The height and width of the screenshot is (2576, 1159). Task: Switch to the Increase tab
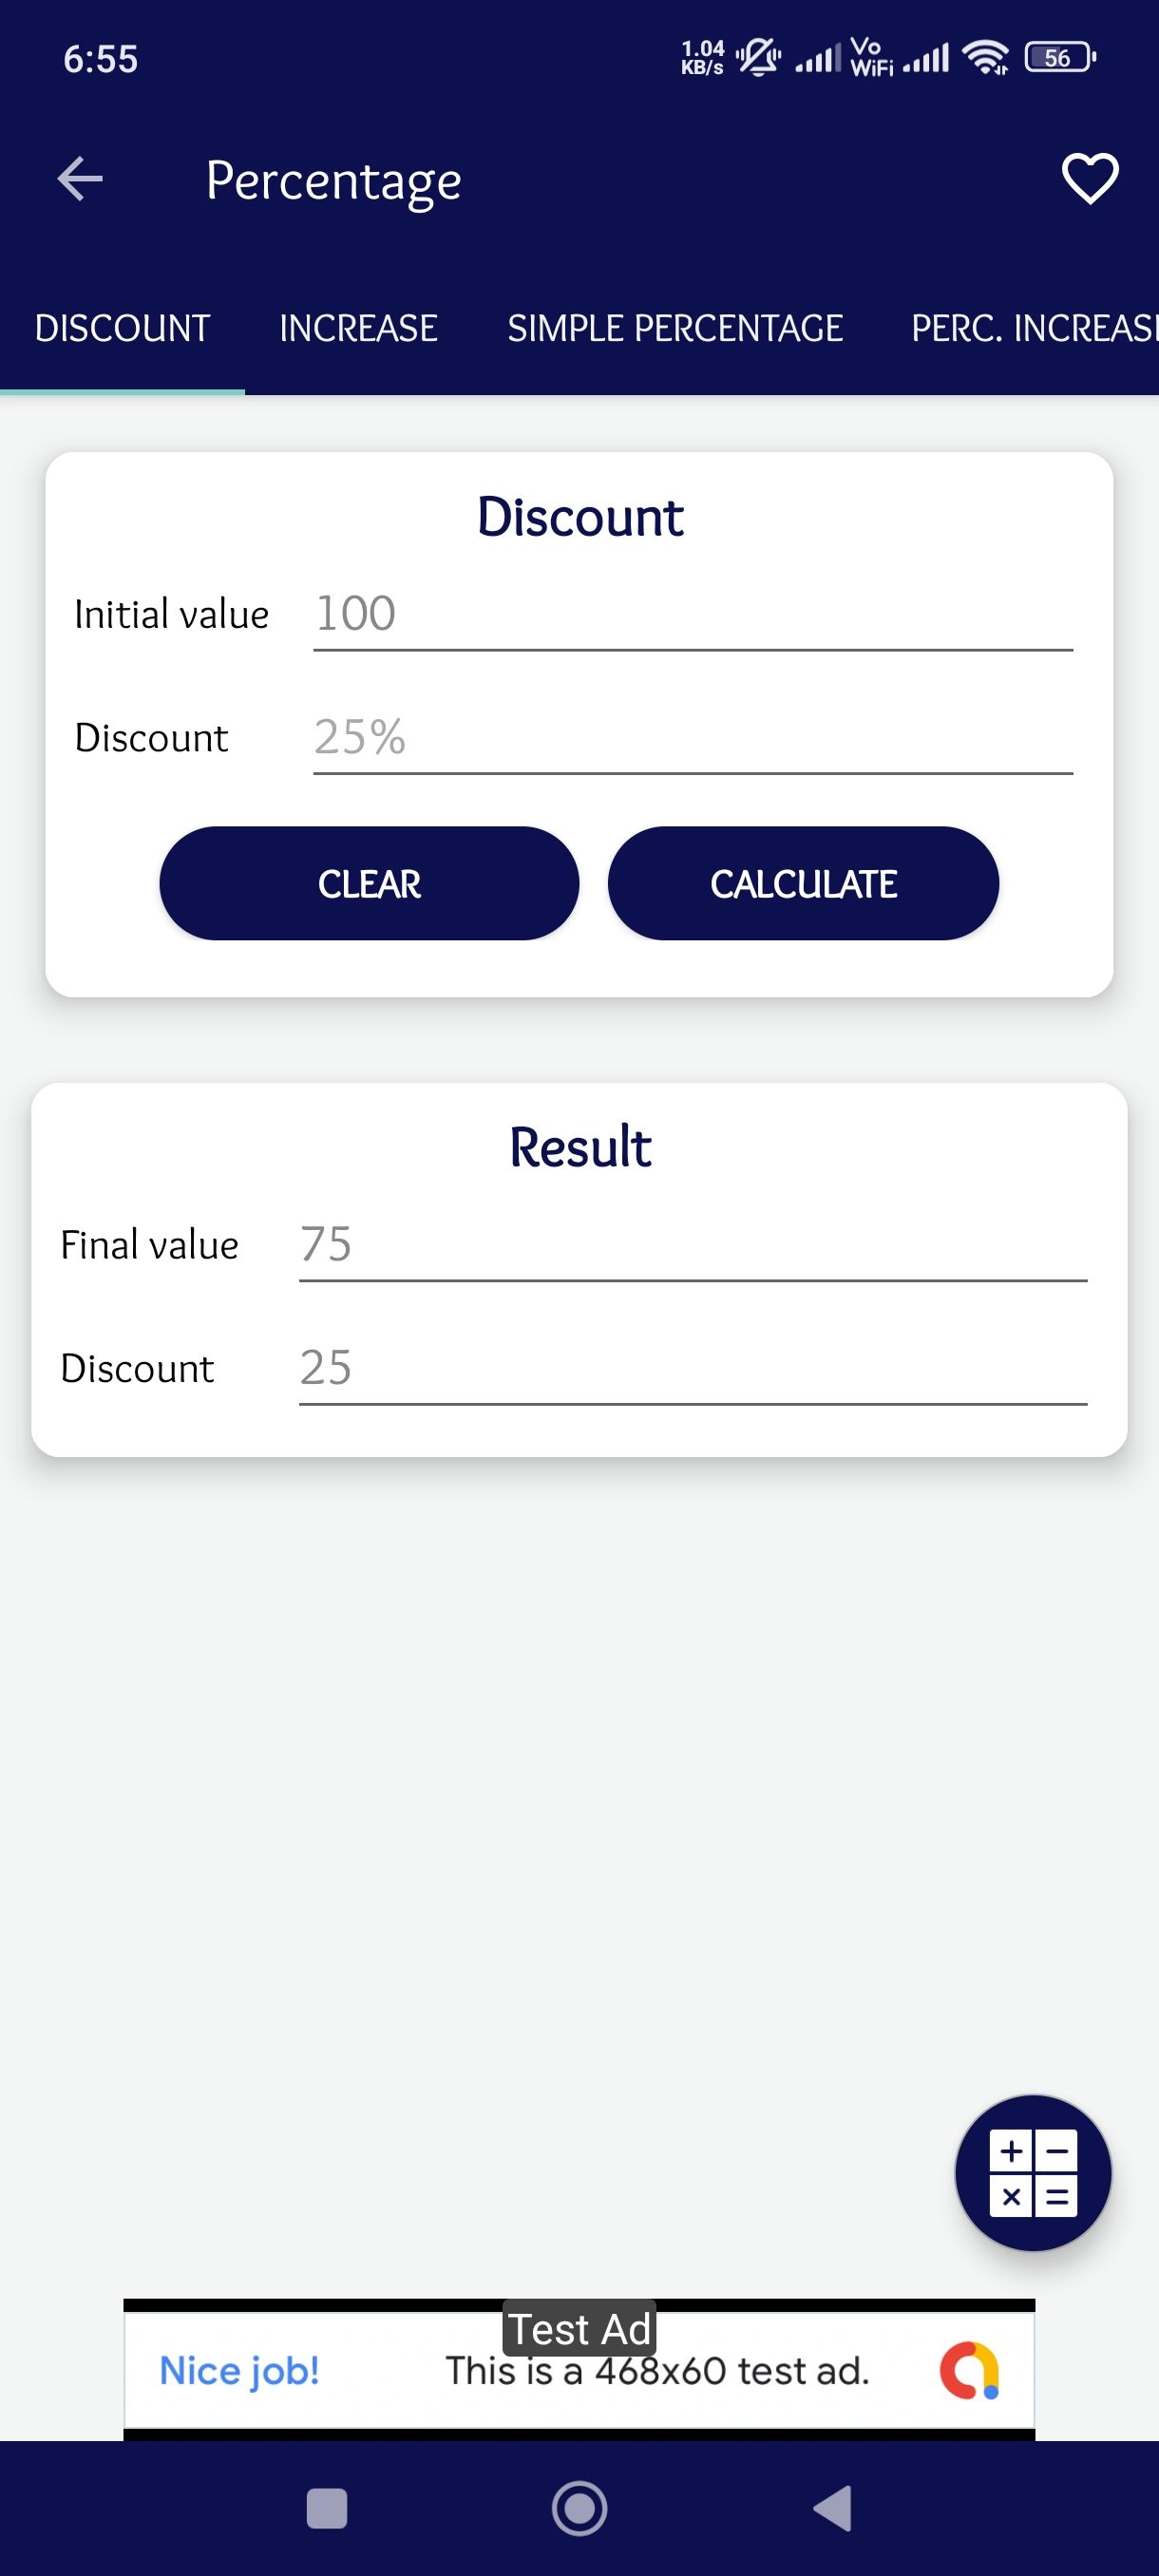[358, 328]
